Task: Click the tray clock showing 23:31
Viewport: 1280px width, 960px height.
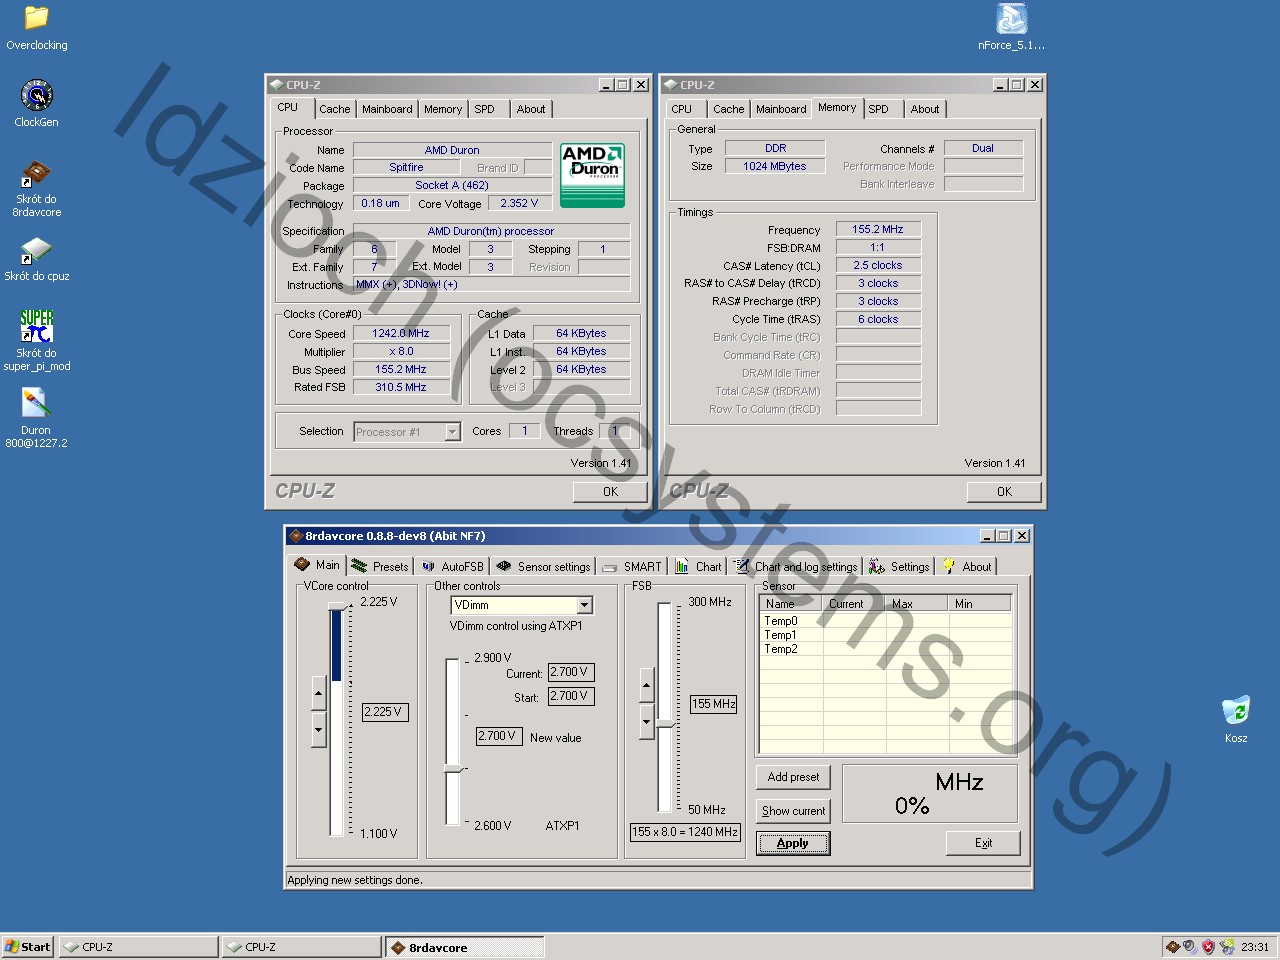Action: (x=1255, y=947)
